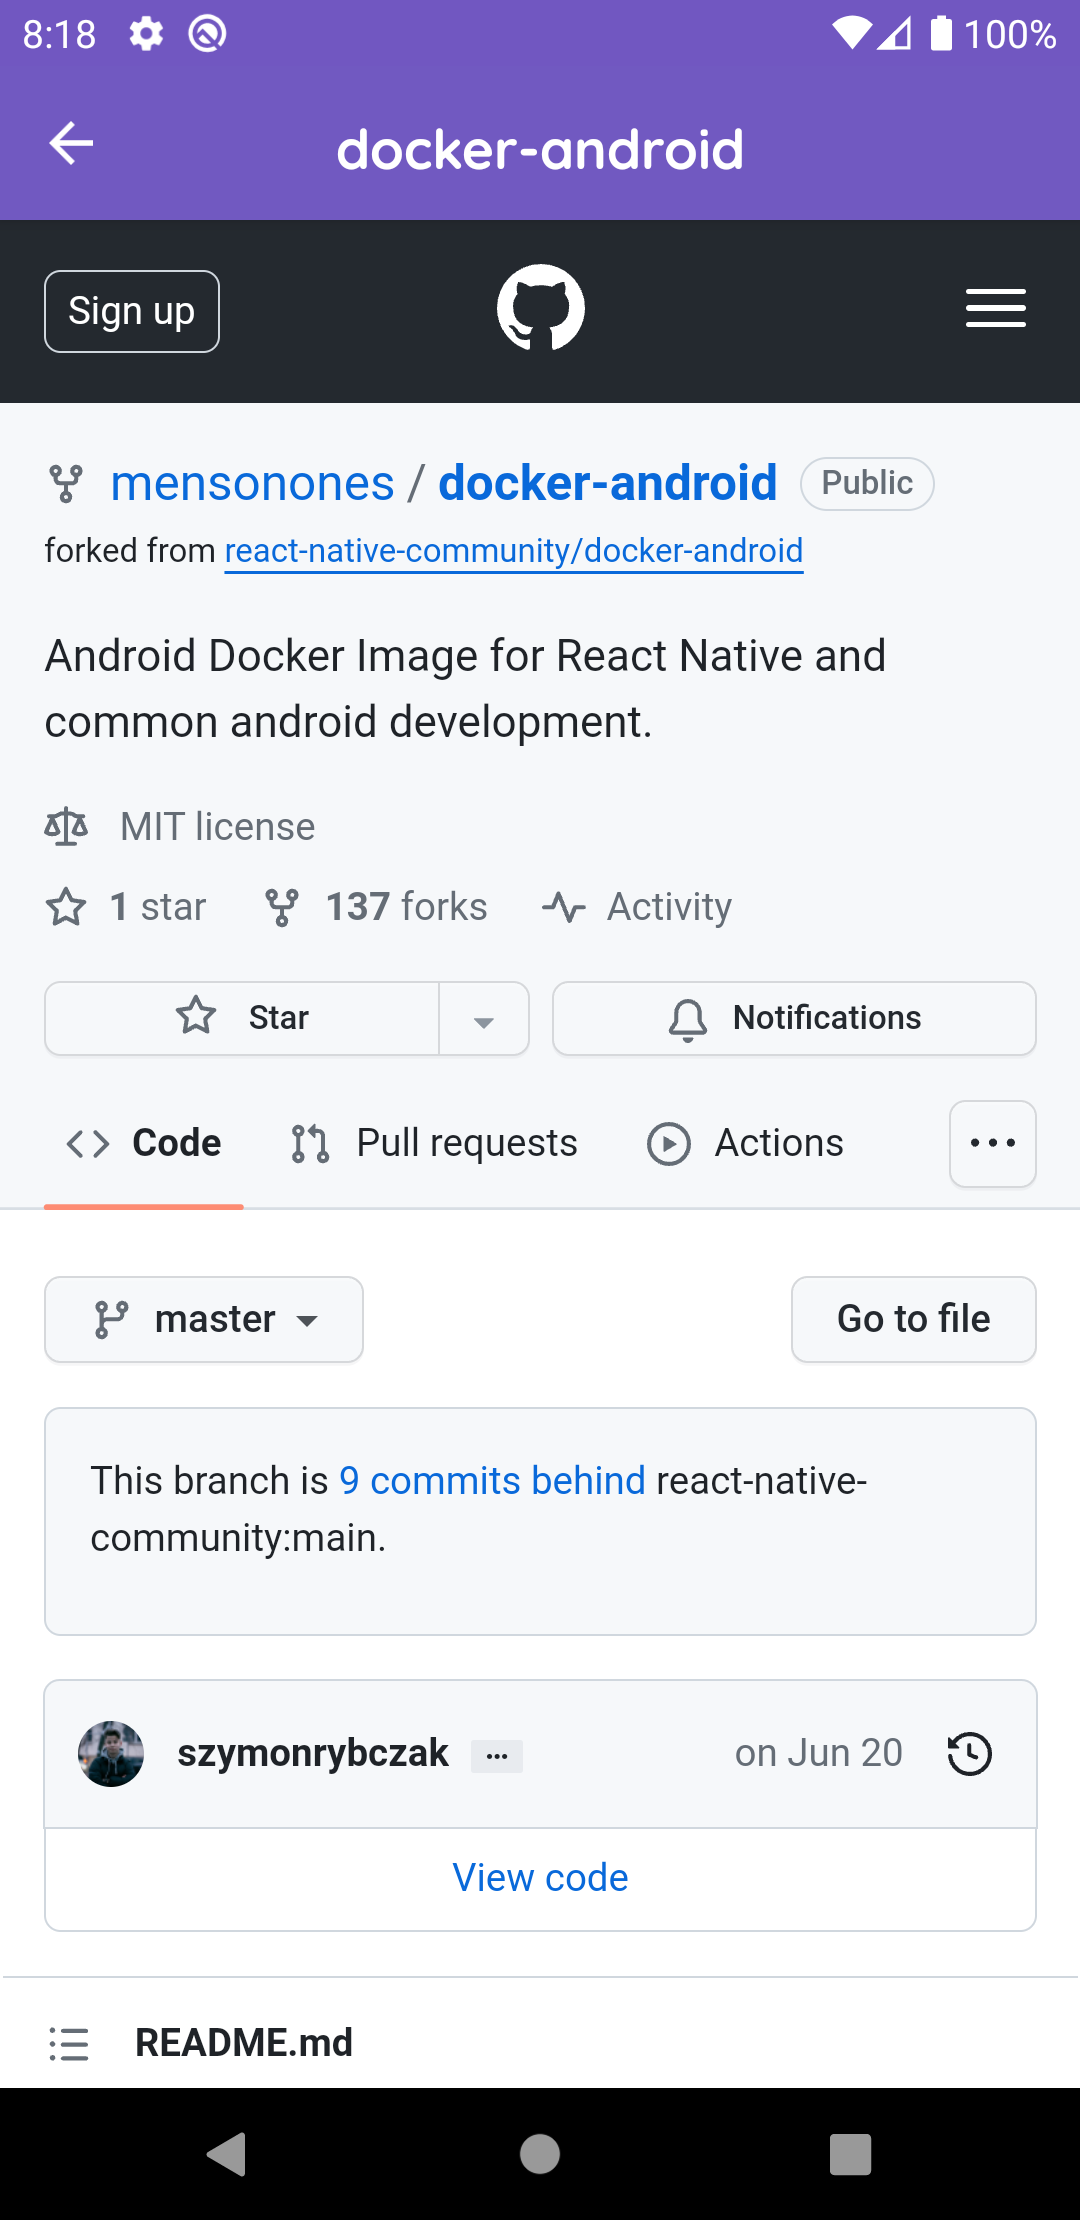1080x2220 pixels.
Task: Tap the Android back navigation button
Action: point(227,2154)
